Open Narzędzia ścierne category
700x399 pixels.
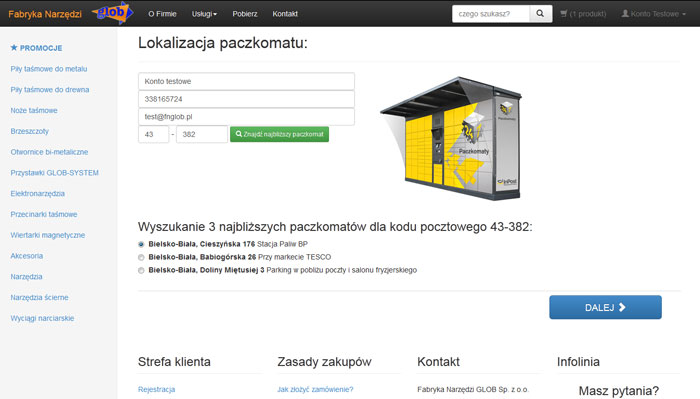39,297
